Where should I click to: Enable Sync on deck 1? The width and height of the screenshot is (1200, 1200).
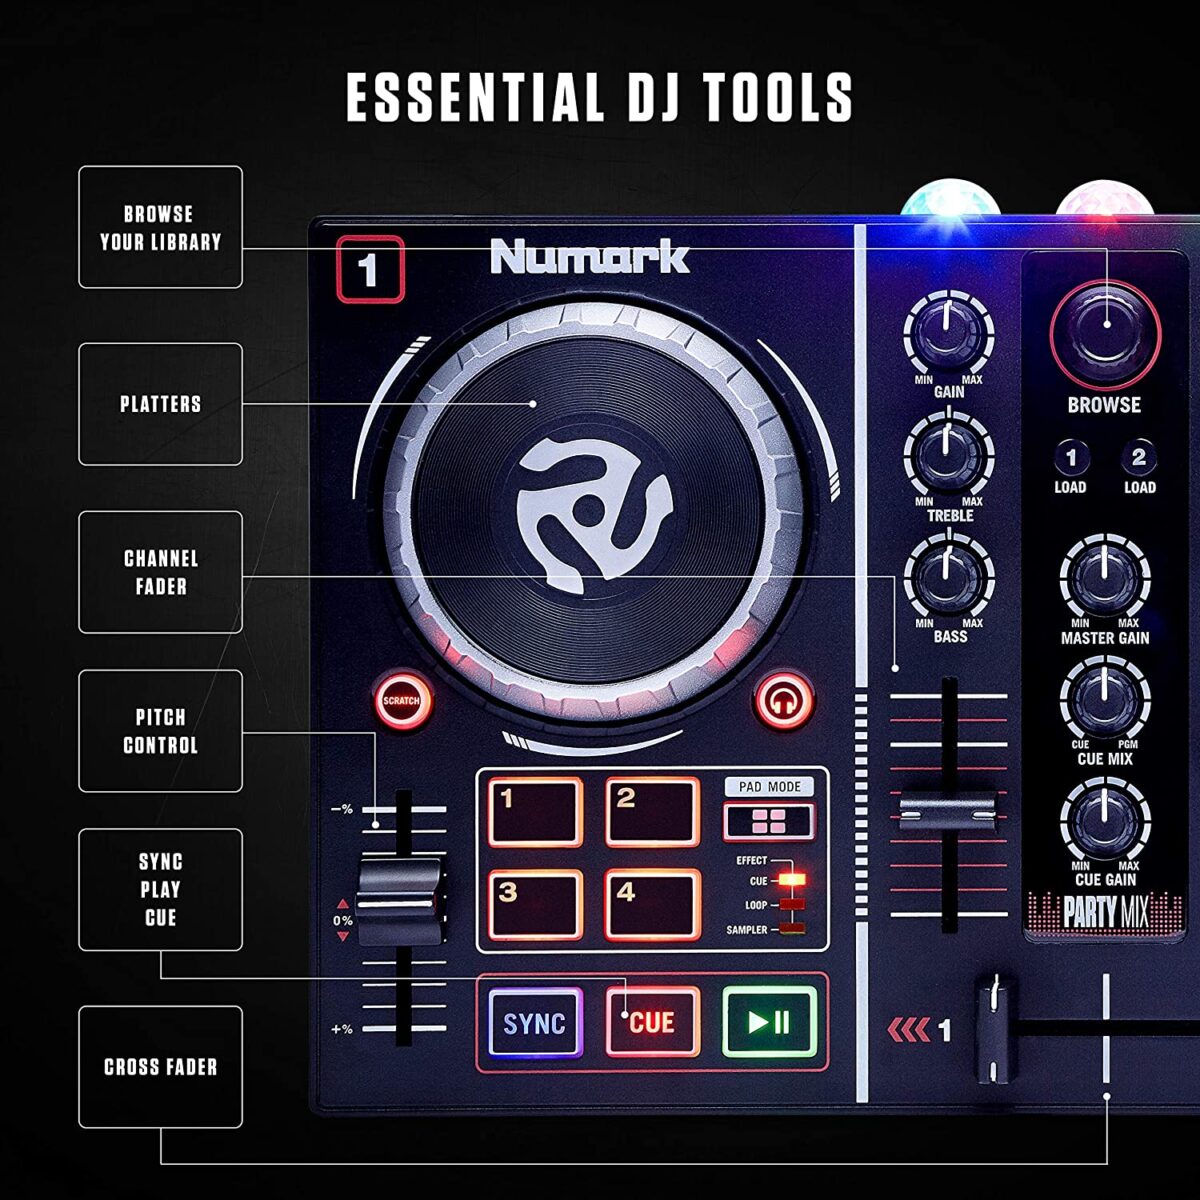click(x=537, y=1024)
